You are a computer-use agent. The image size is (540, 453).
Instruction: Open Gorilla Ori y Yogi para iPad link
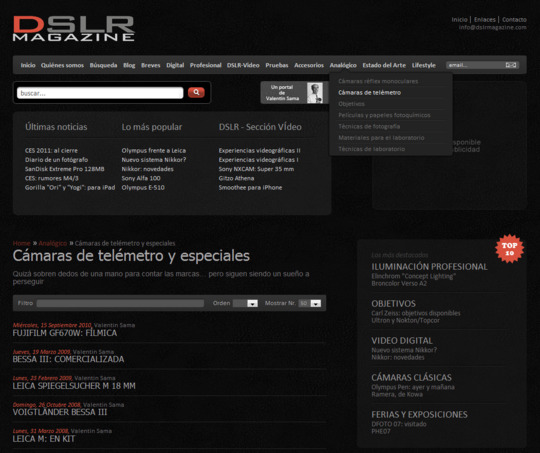70,188
